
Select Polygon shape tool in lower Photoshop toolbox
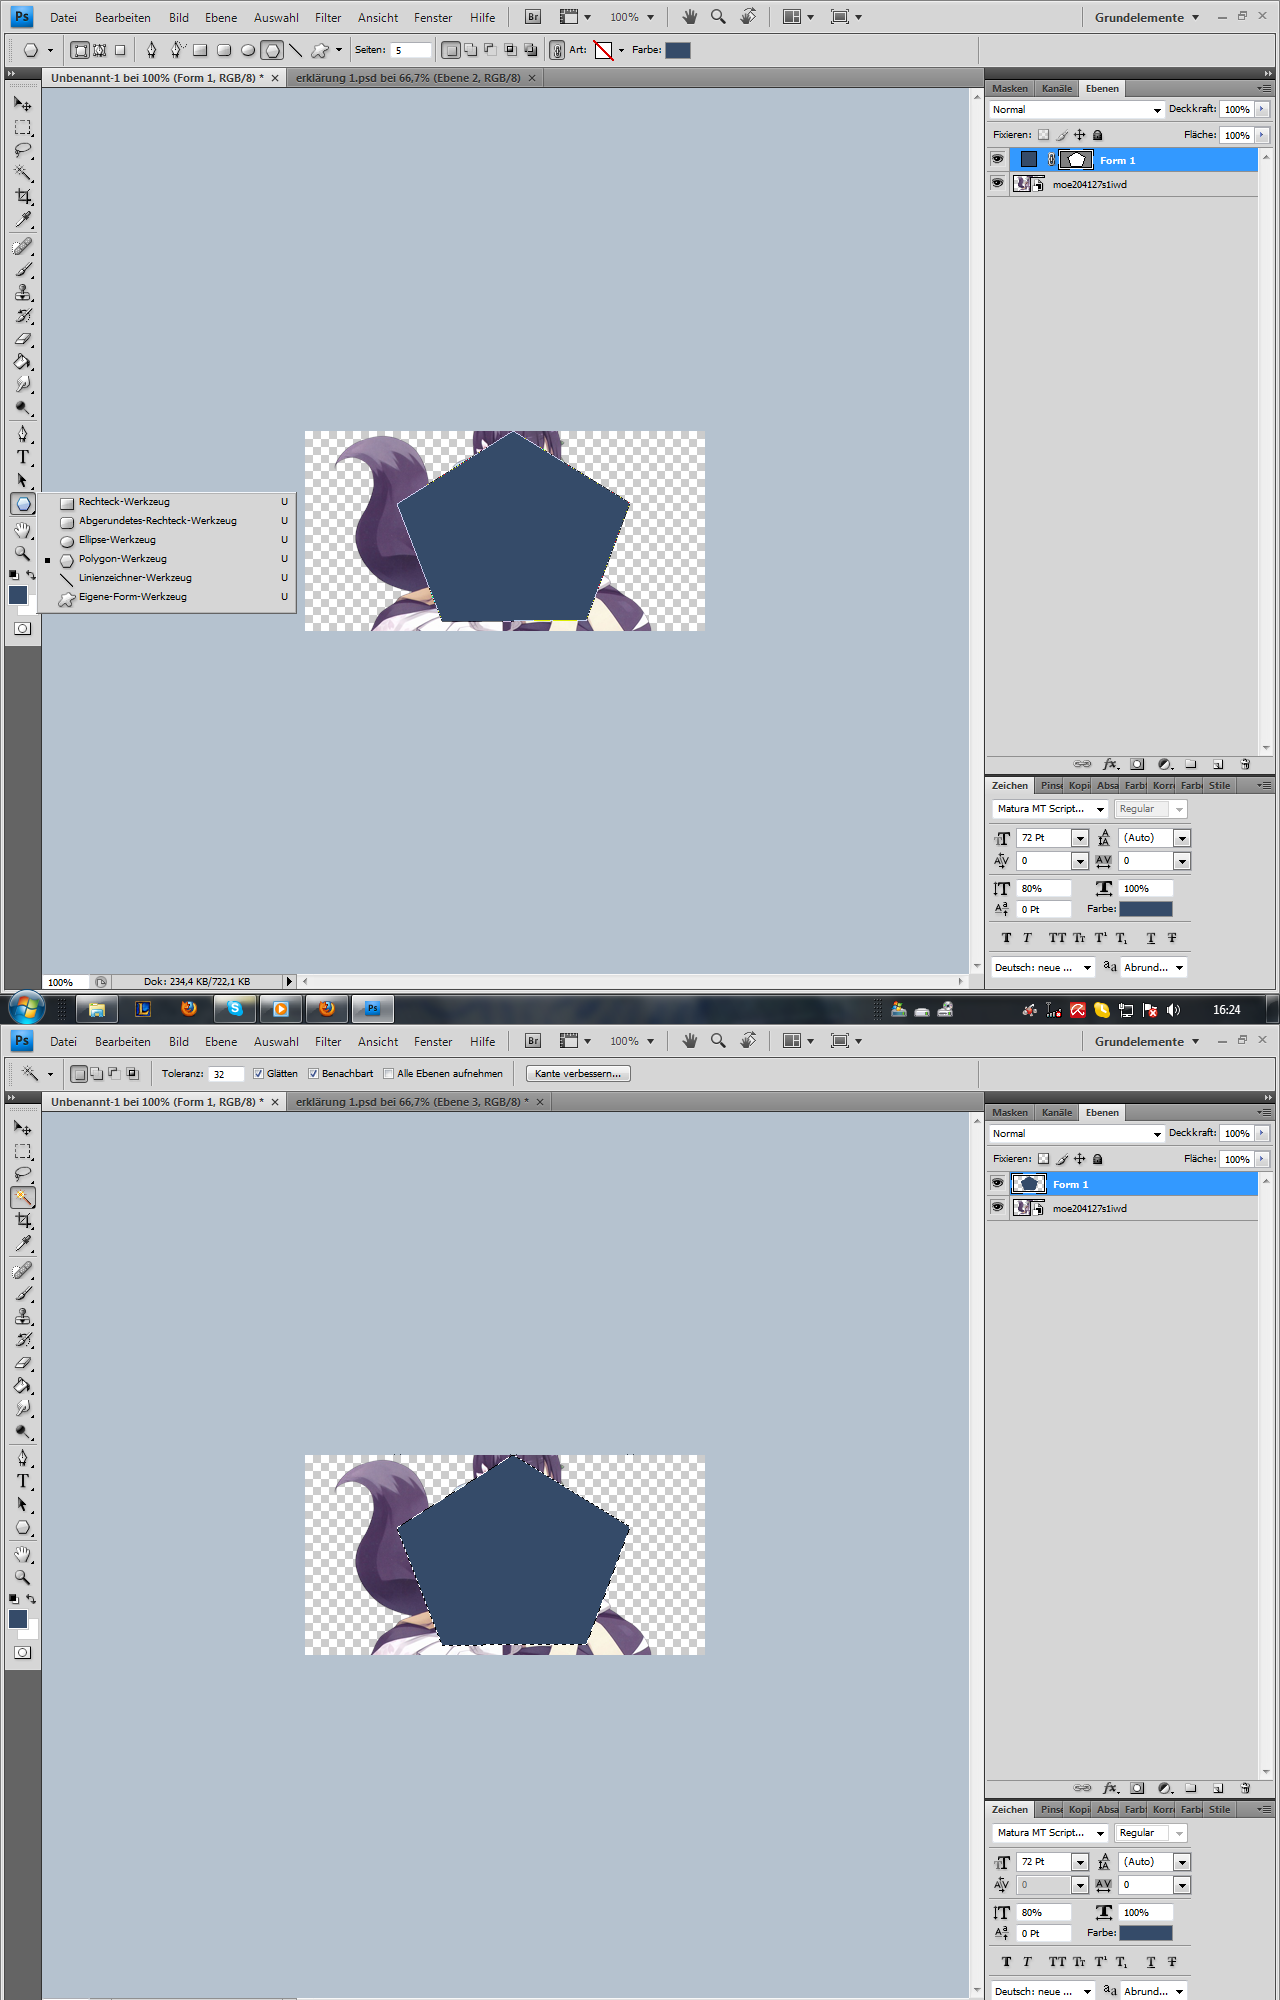point(23,1528)
